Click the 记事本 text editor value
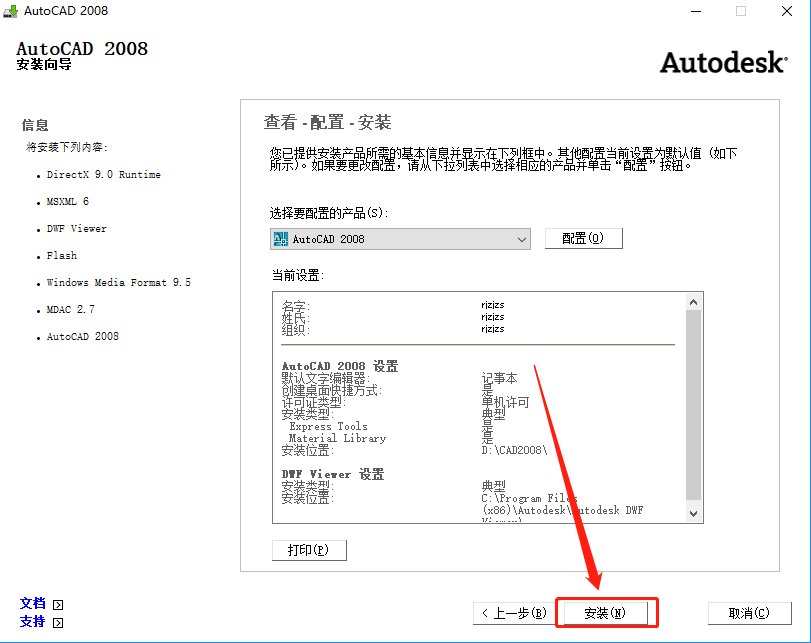Viewport: 811px width, 643px height. tap(499, 378)
